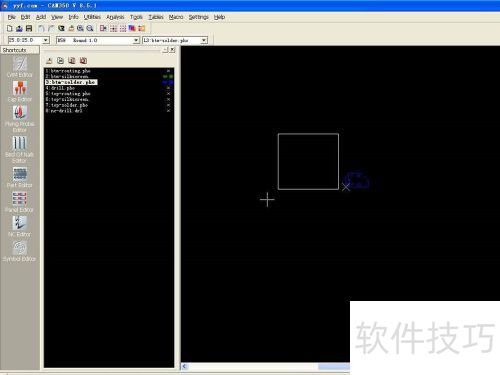This screenshot has height=375, width=500.
Task: Select layer 2 btm-silkscreen
Action: [x=67, y=77]
